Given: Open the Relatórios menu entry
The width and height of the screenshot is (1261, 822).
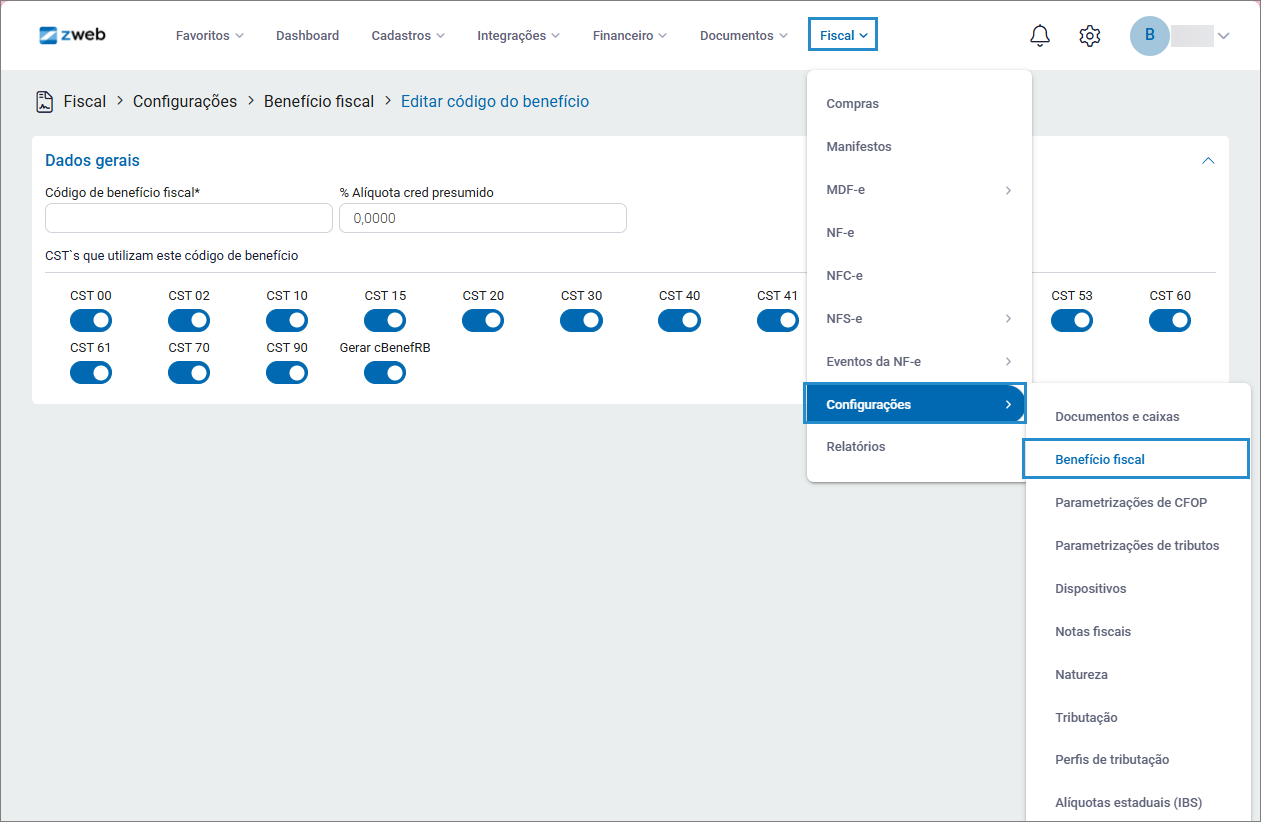Looking at the screenshot, I should click(x=856, y=447).
